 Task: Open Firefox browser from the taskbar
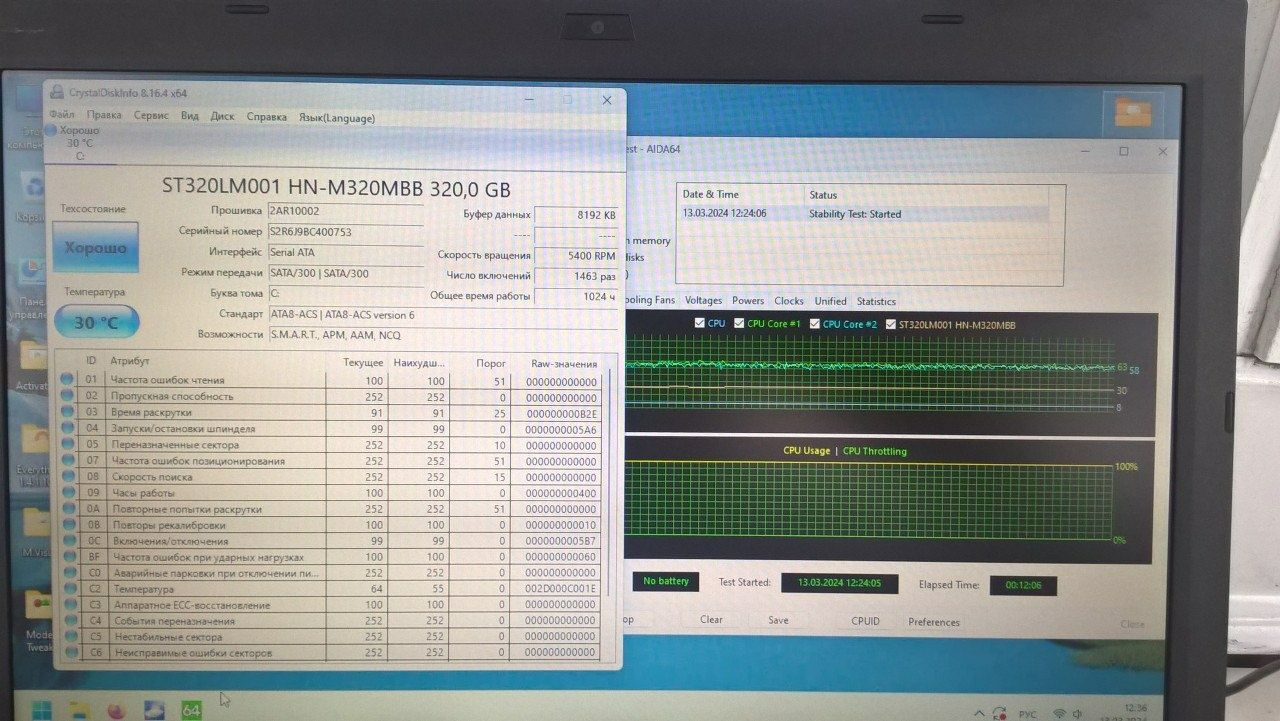click(115, 710)
